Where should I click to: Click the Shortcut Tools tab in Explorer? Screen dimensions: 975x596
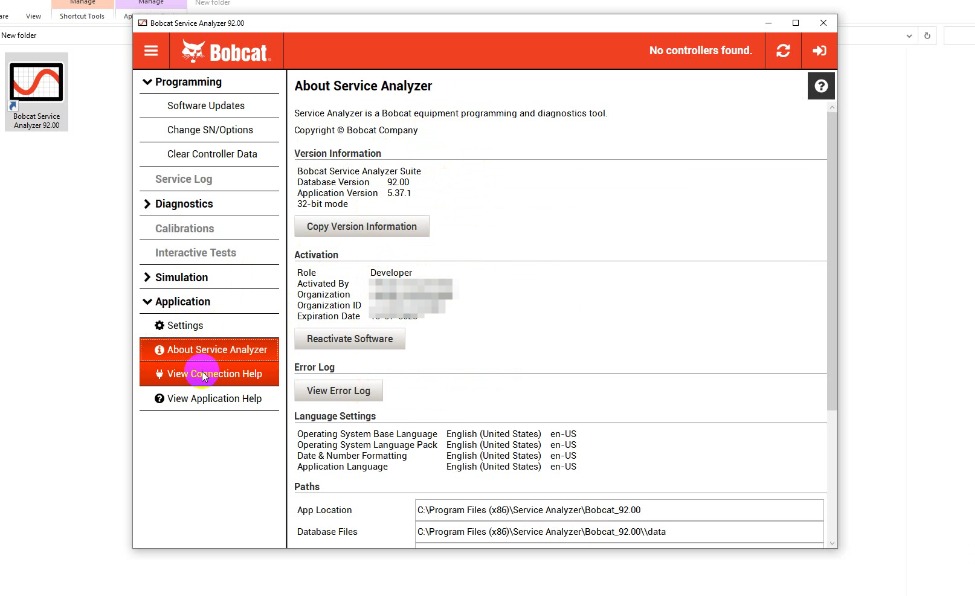[82, 16]
